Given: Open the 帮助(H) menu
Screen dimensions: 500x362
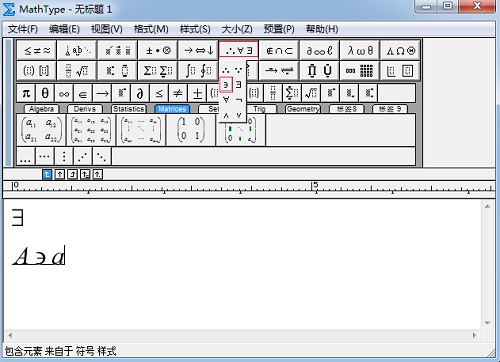Looking at the screenshot, I should (322, 29).
